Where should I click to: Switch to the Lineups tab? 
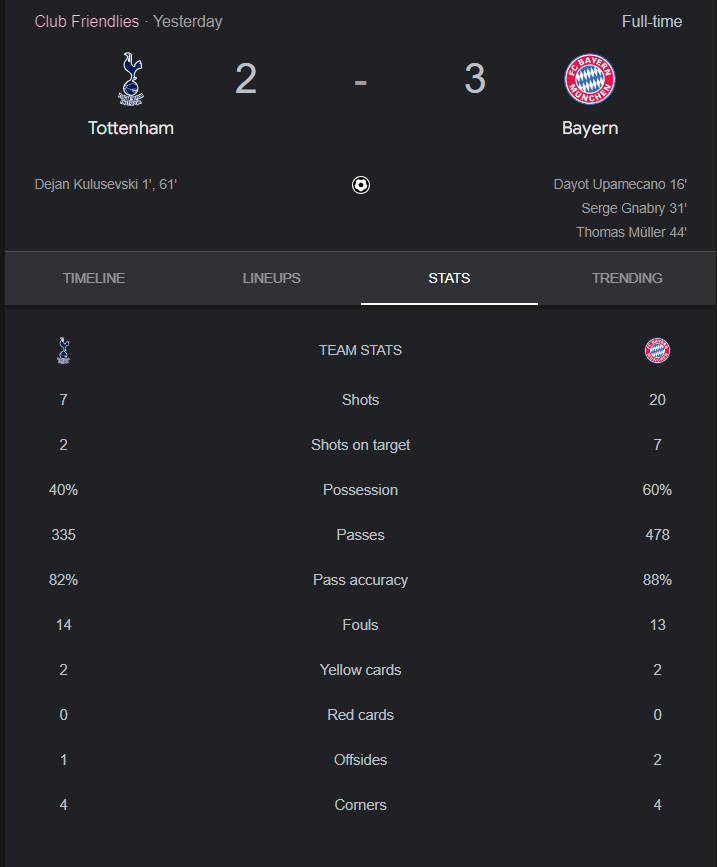tap(271, 278)
